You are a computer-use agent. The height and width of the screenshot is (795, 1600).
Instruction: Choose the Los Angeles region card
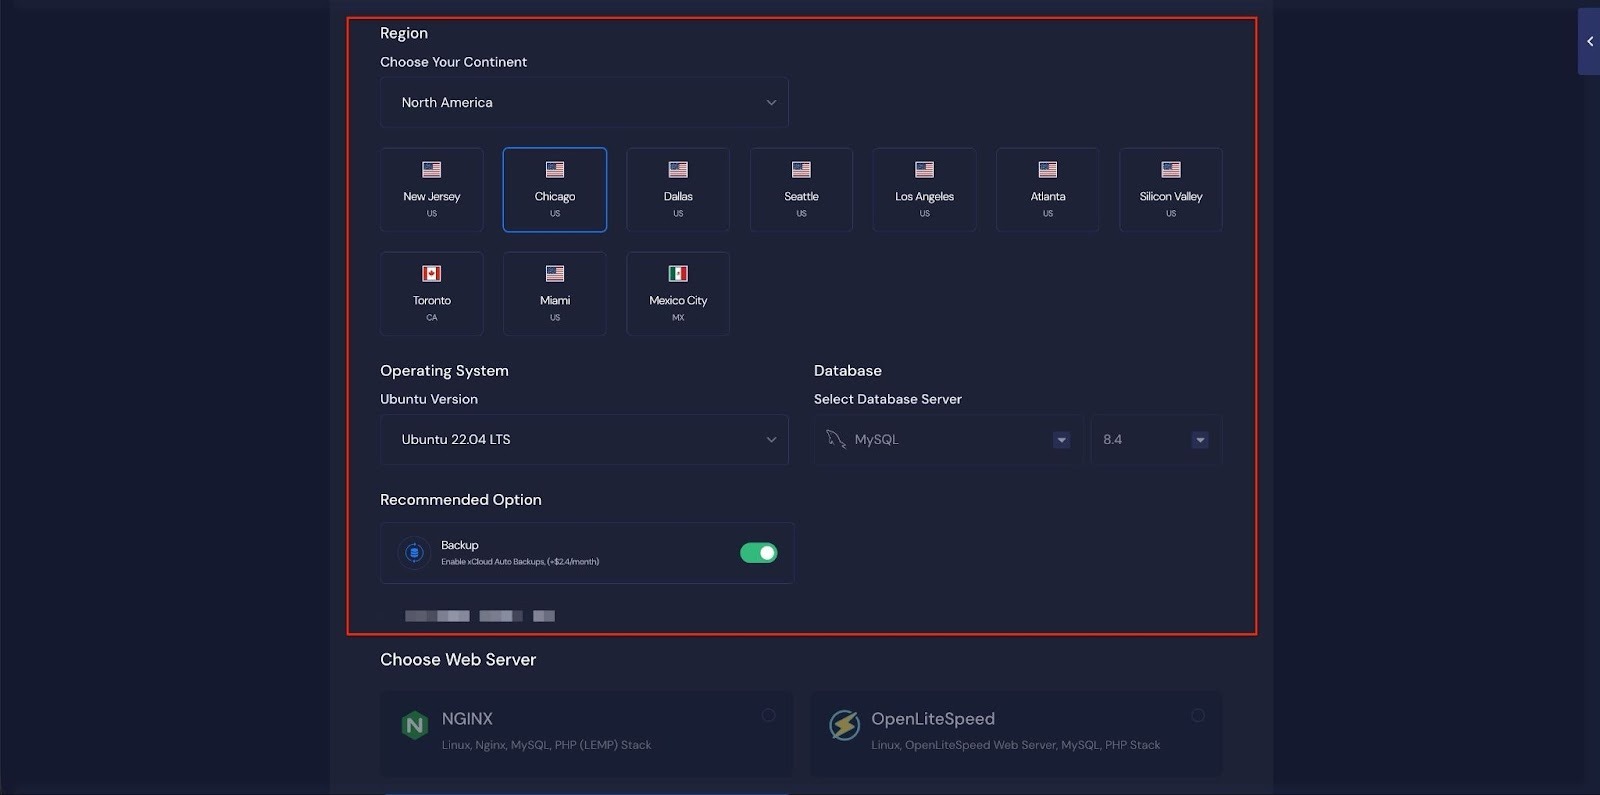click(x=924, y=190)
